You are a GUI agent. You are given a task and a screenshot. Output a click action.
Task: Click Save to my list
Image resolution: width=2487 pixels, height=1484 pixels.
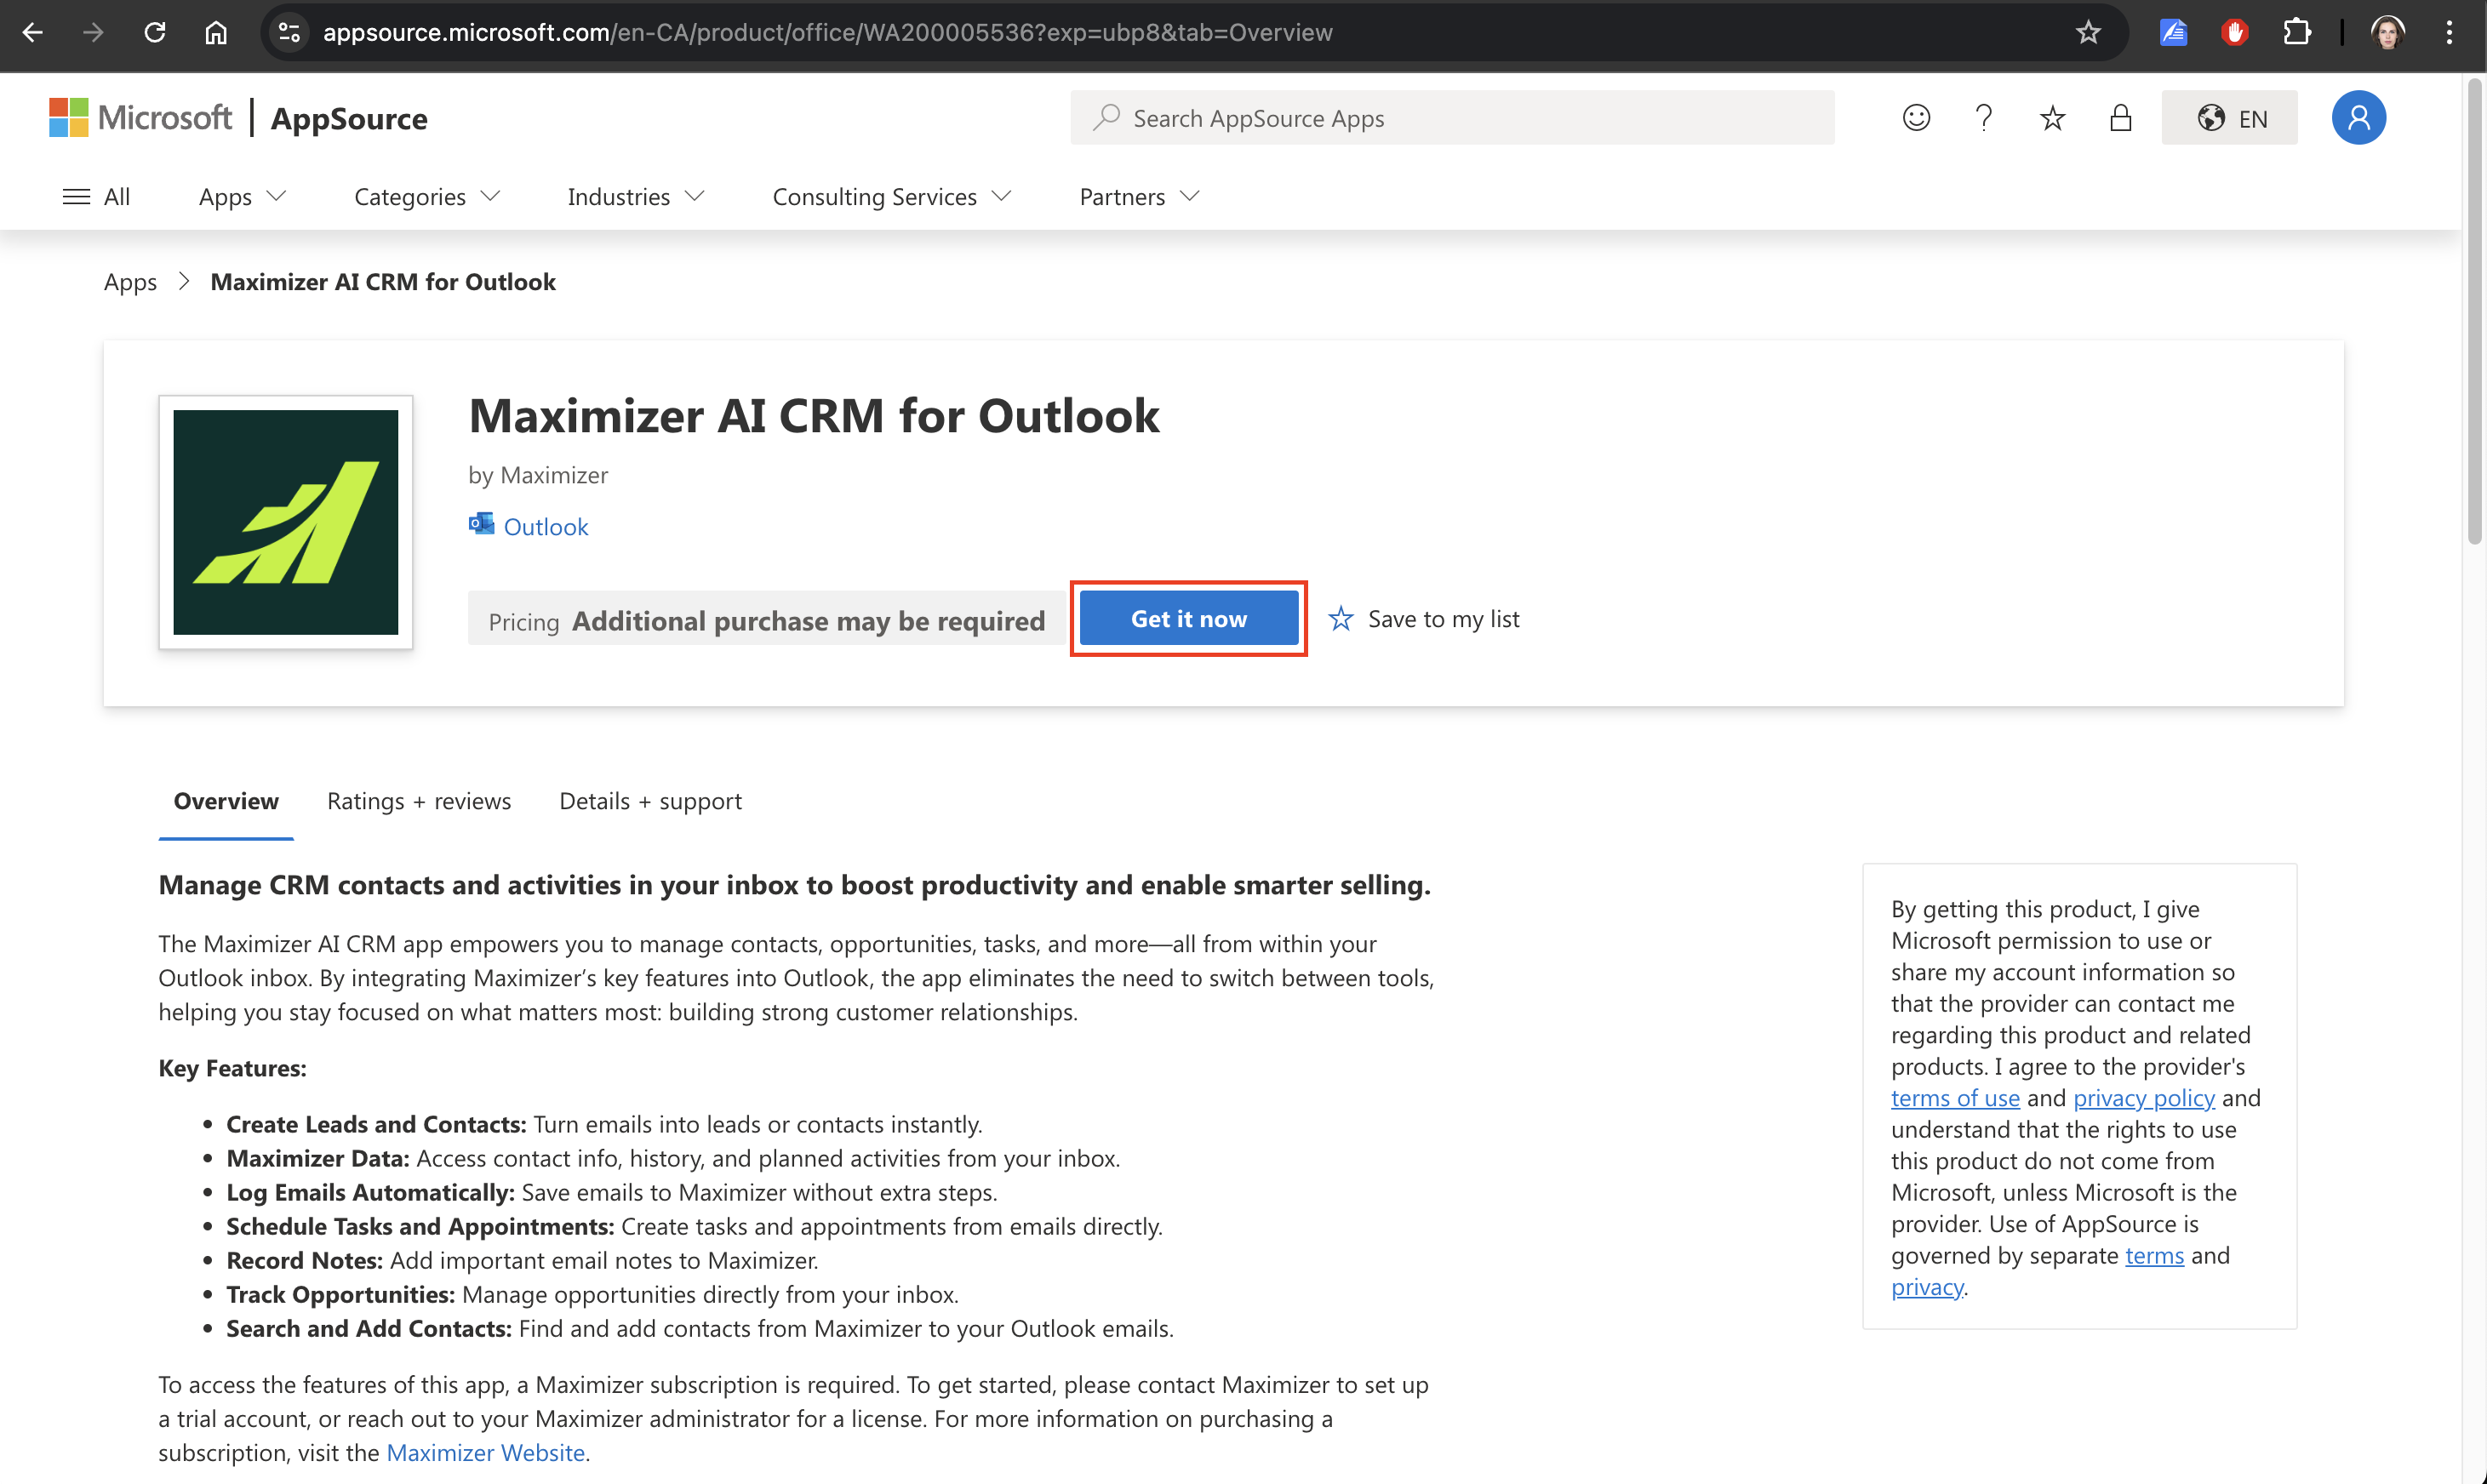click(1423, 619)
